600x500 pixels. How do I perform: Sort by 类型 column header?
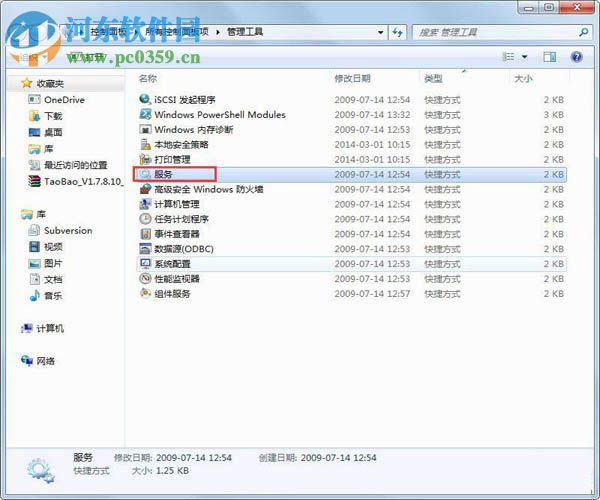click(x=433, y=78)
